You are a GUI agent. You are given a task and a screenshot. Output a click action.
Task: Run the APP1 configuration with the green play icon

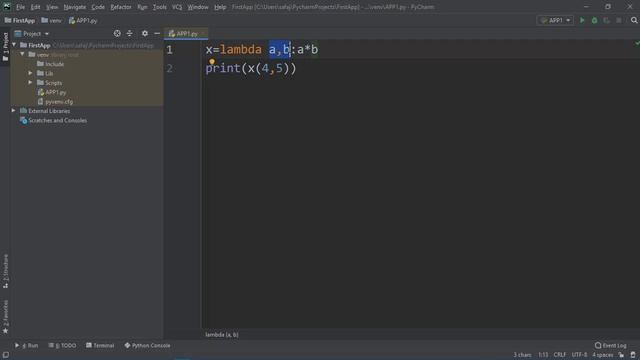point(582,20)
